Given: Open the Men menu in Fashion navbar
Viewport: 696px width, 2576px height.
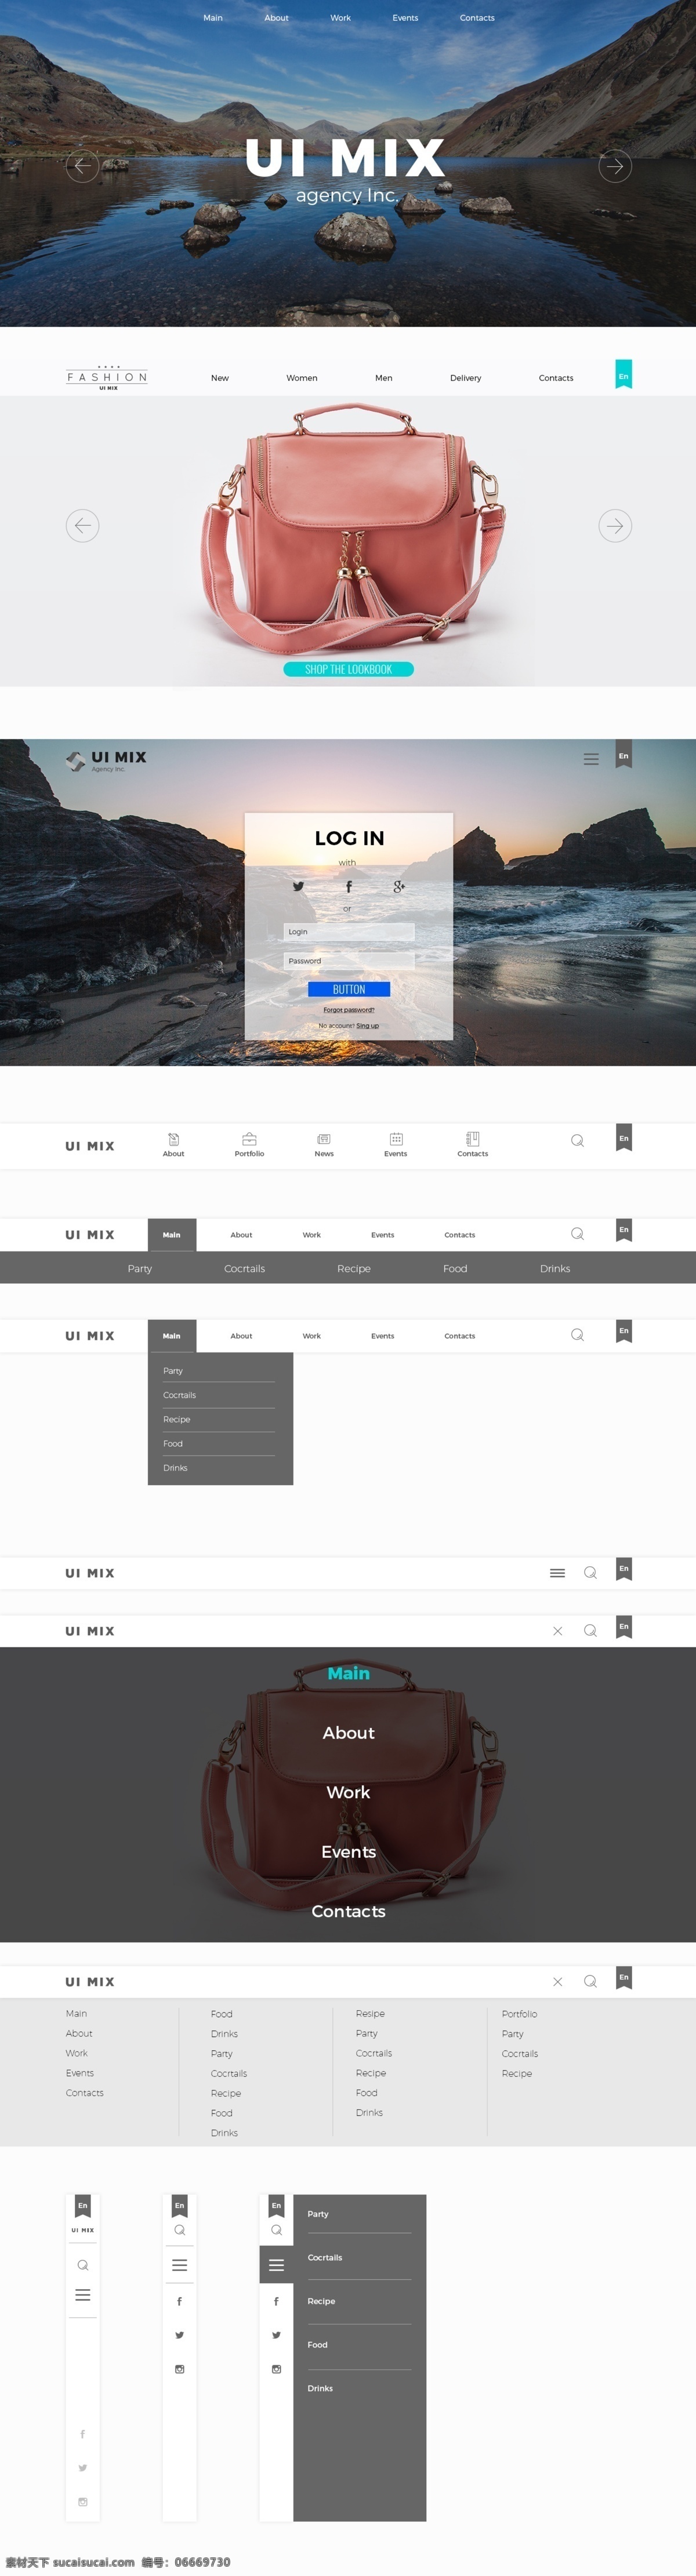Looking at the screenshot, I should [384, 378].
